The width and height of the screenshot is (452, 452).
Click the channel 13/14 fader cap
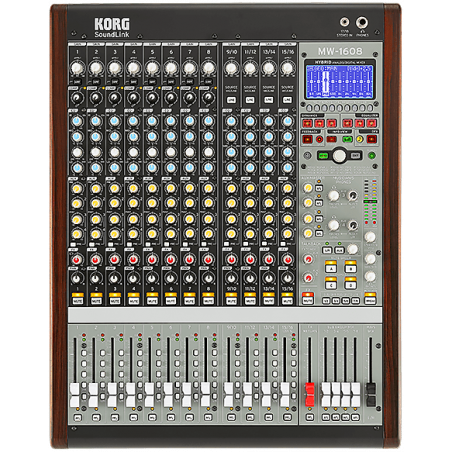[x=266, y=395]
